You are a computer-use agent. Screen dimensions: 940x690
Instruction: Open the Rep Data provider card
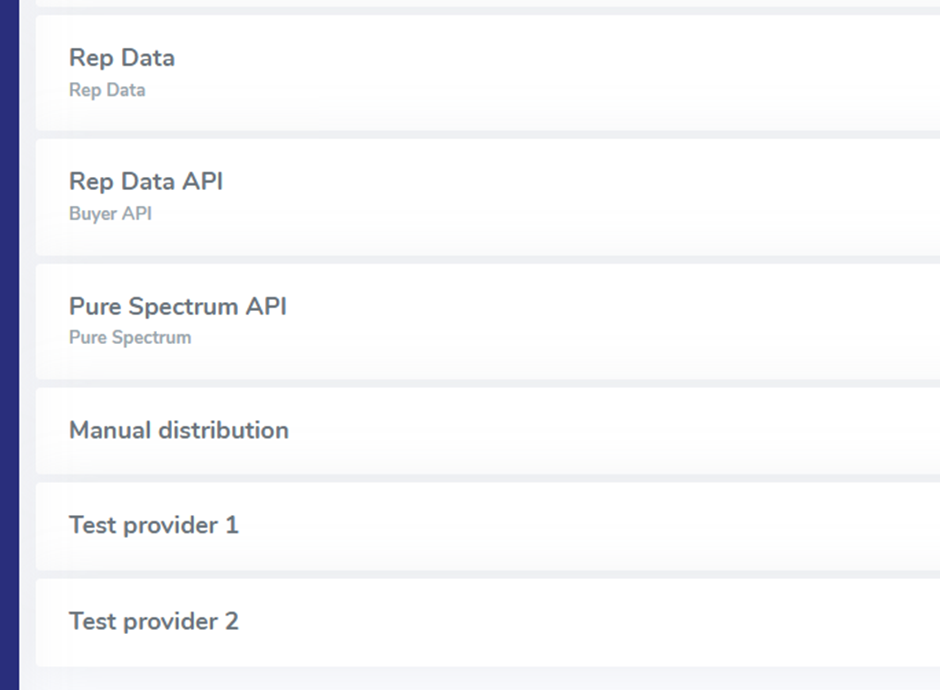click(x=487, y=73)
